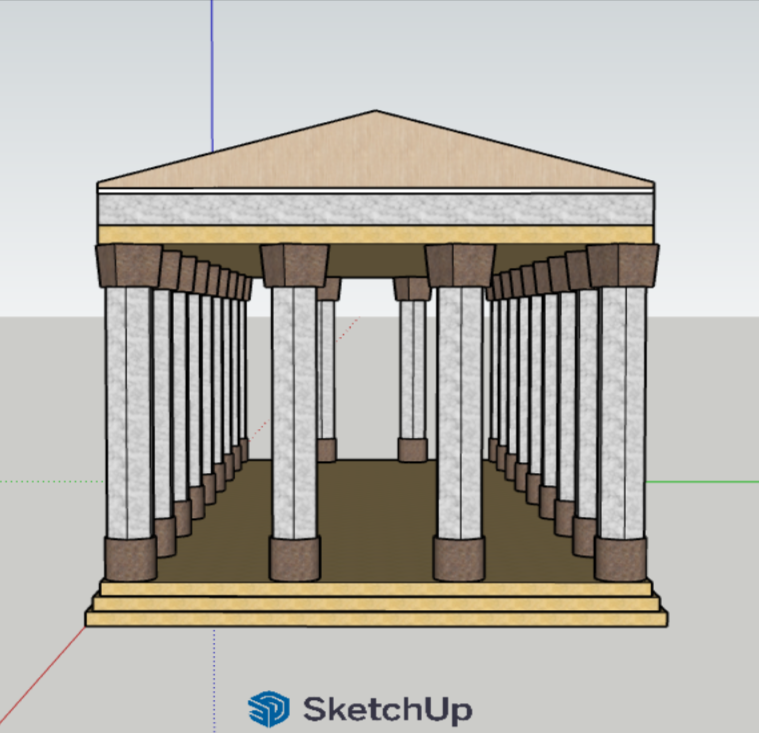Click the middle step of the temple platform
The width and height of the screenshot is (759, 733).
click(377, 604)
